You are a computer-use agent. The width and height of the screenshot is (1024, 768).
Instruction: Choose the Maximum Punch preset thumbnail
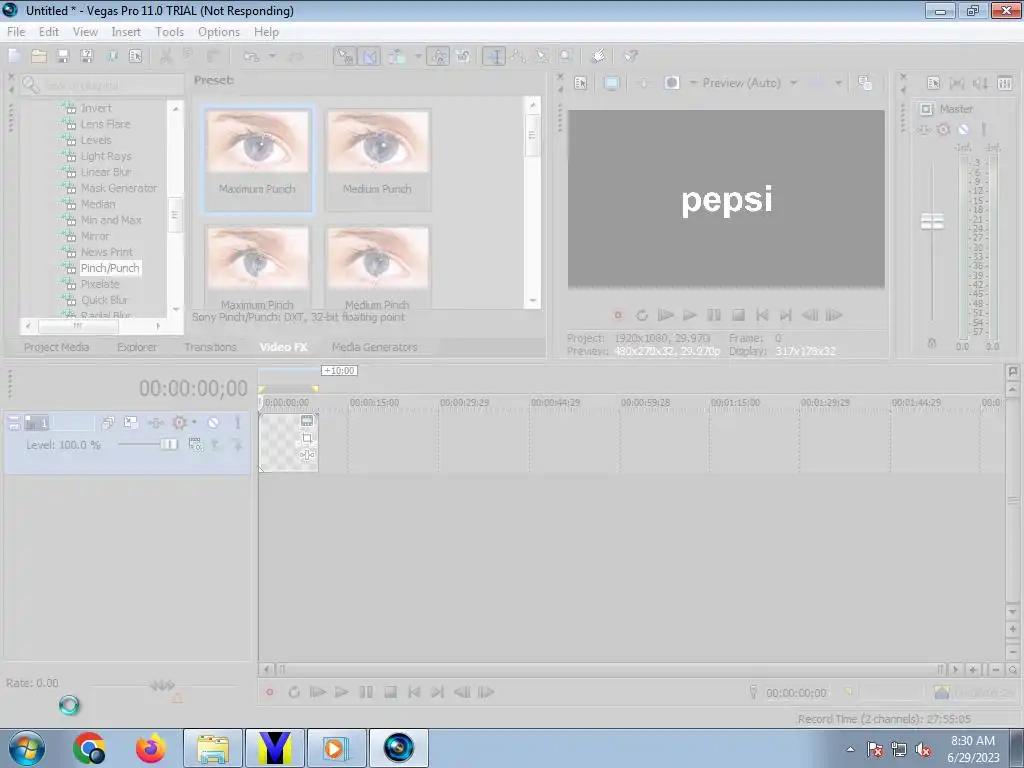coord(257,159)
